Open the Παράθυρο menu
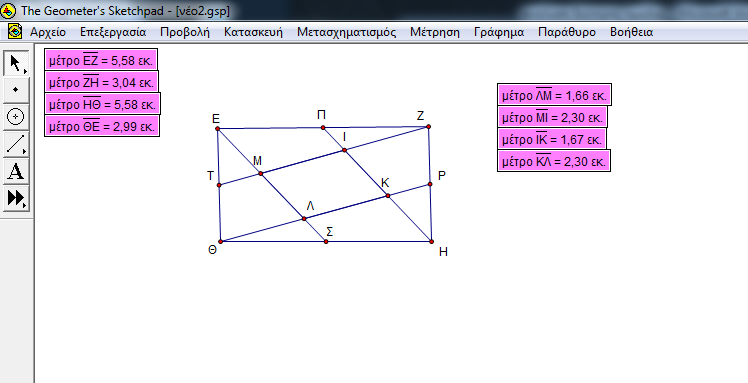Screen dimensions: 748x383 pos(567,32)
